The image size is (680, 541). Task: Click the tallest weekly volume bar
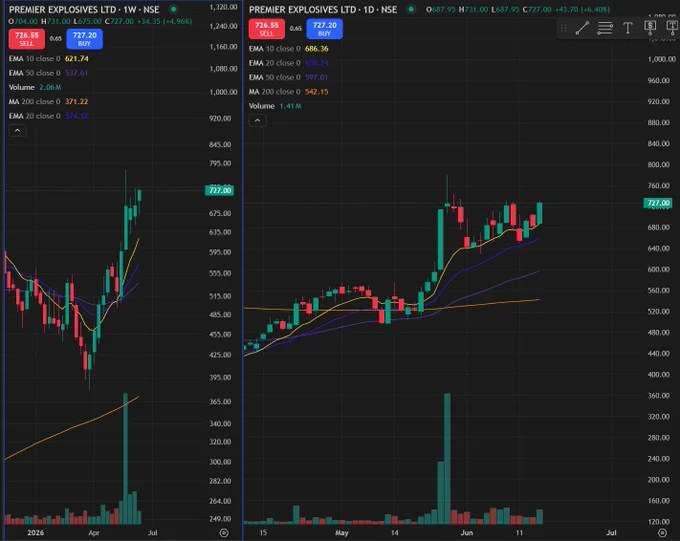coord(125,458)
